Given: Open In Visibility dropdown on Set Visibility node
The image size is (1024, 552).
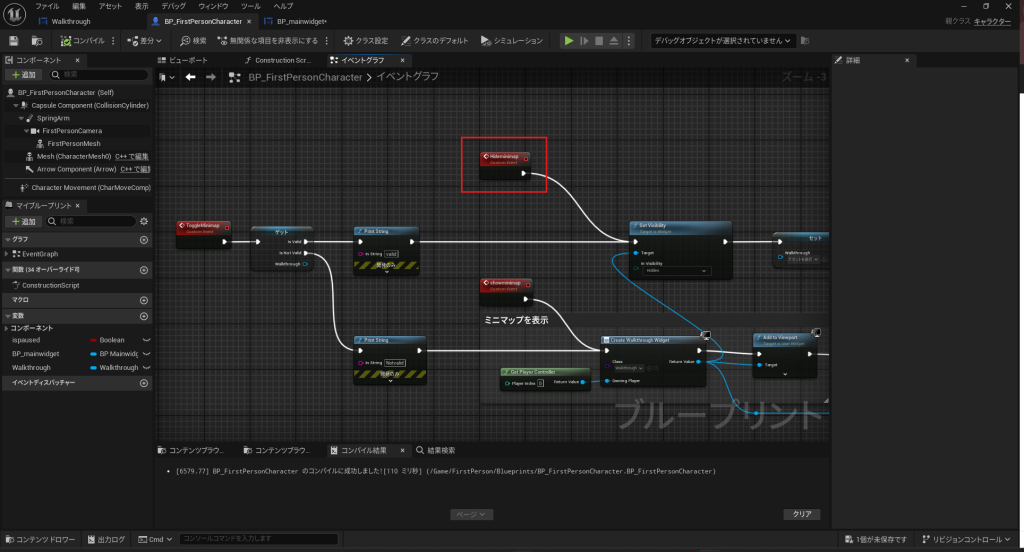Looking at the screenshot, I should [676, 271].
